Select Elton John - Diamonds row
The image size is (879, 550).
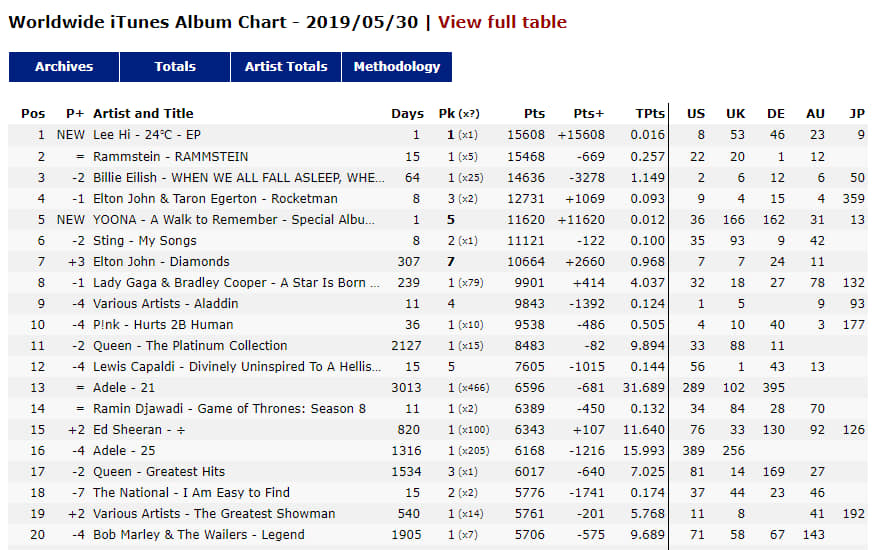click(x=438, y=262)
